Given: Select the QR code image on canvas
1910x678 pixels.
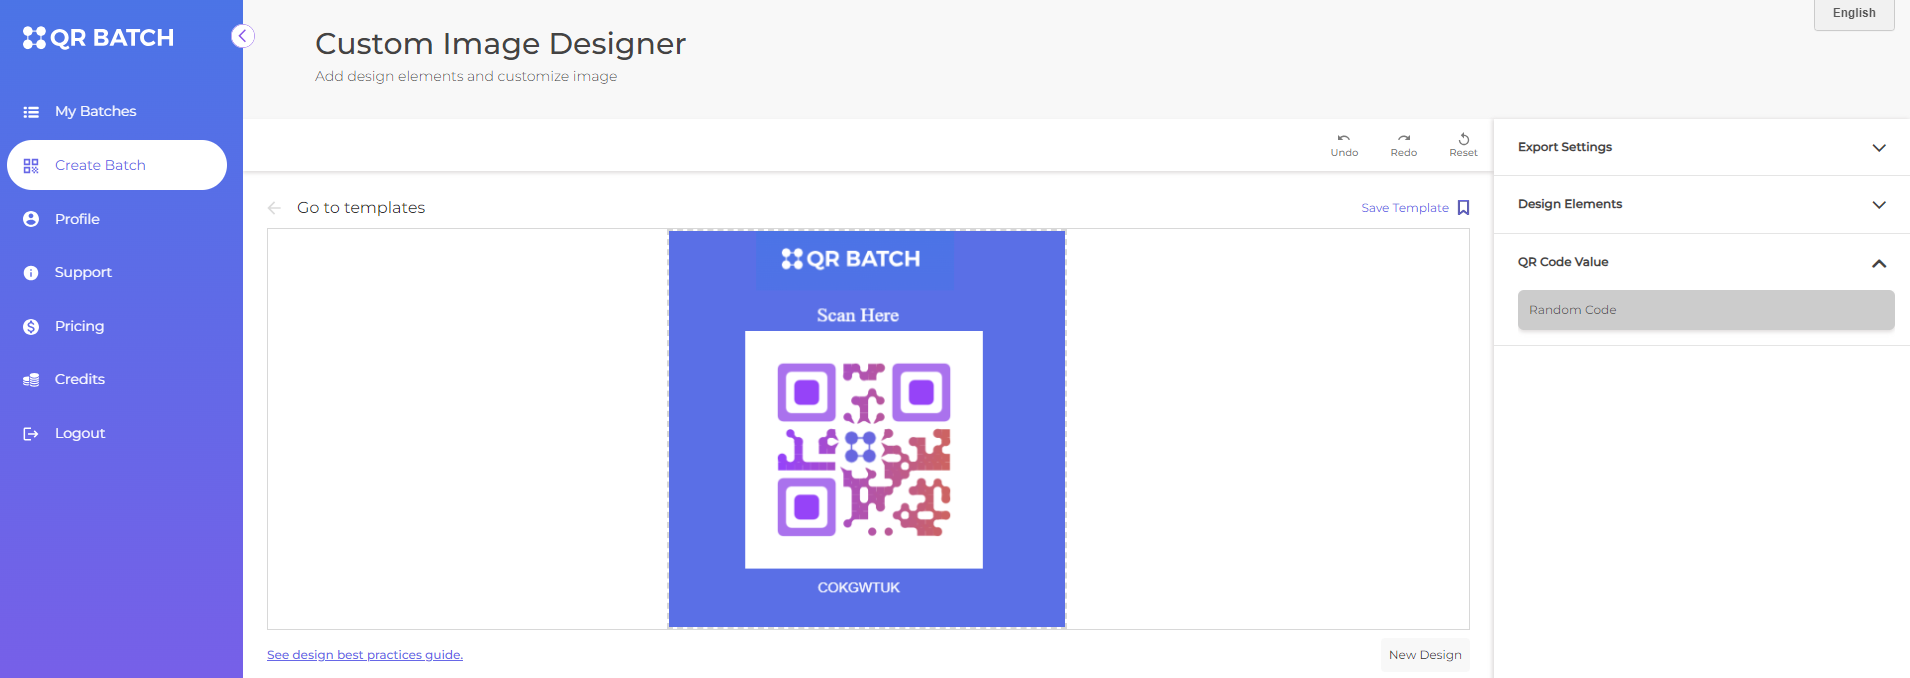Looking at the screenshot, I should coord(864,450).
